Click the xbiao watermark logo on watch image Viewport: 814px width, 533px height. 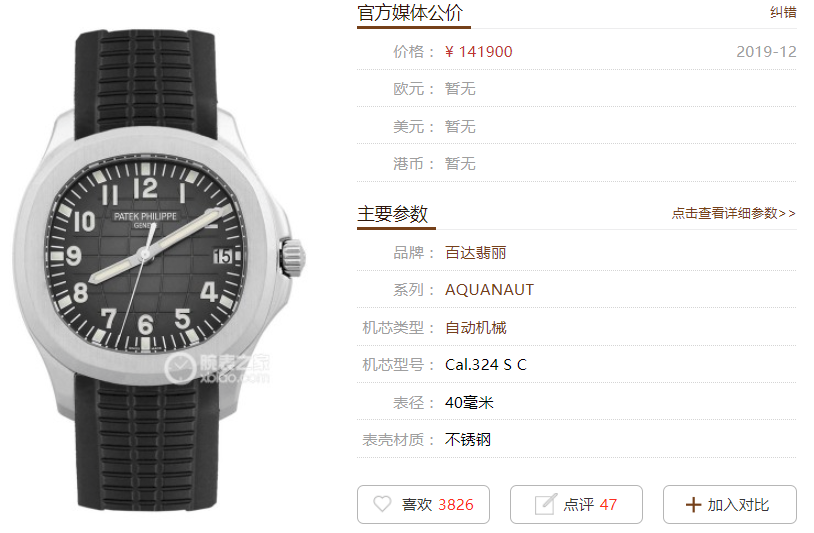tap(216, 368)
